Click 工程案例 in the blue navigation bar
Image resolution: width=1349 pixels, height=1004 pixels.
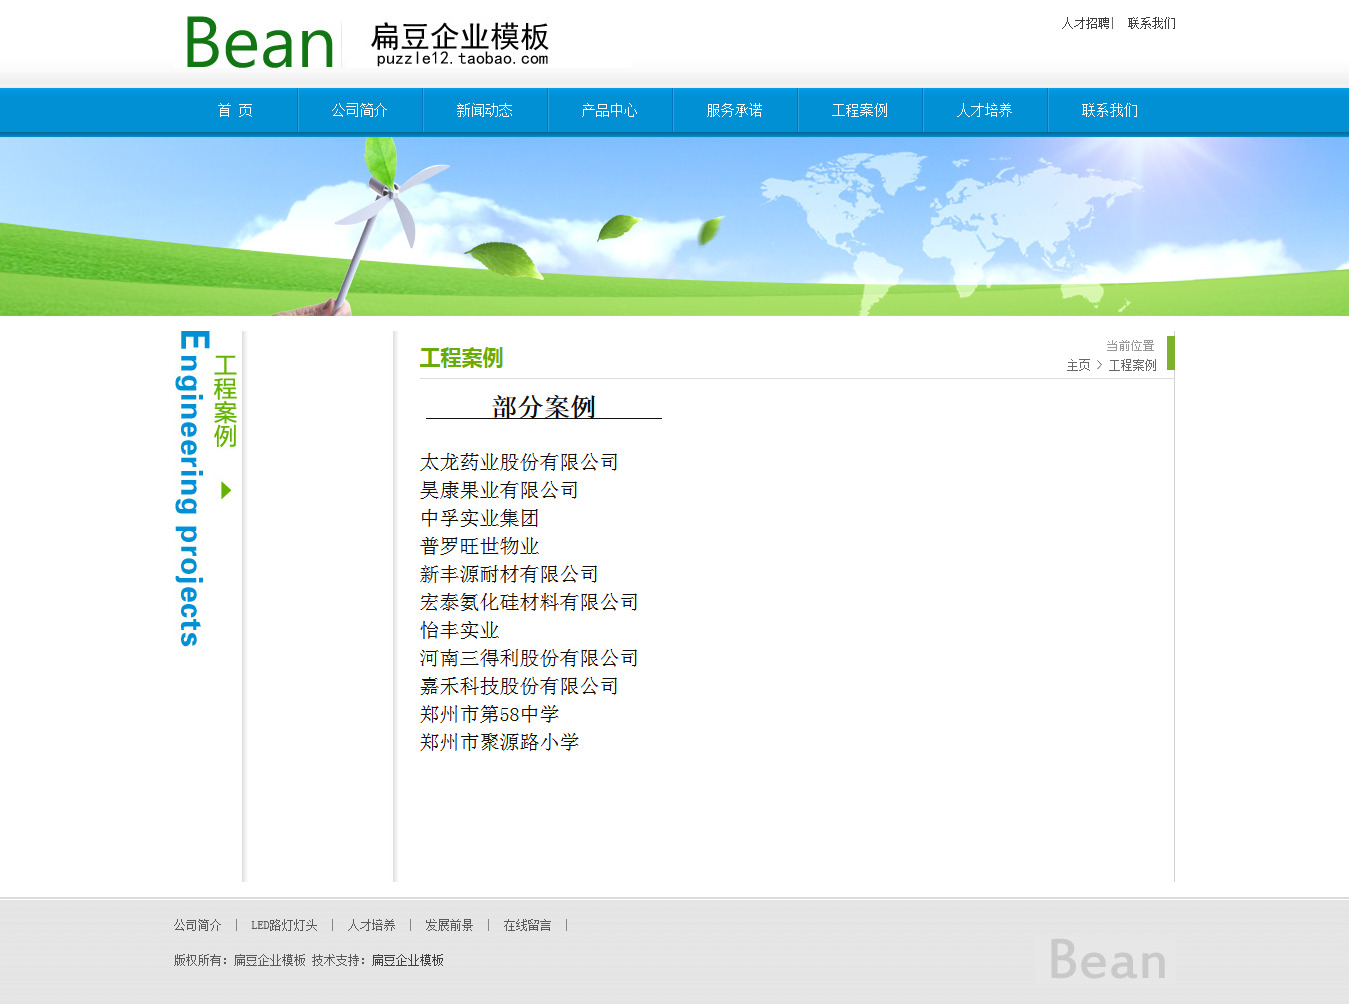[x=860, y=110]
